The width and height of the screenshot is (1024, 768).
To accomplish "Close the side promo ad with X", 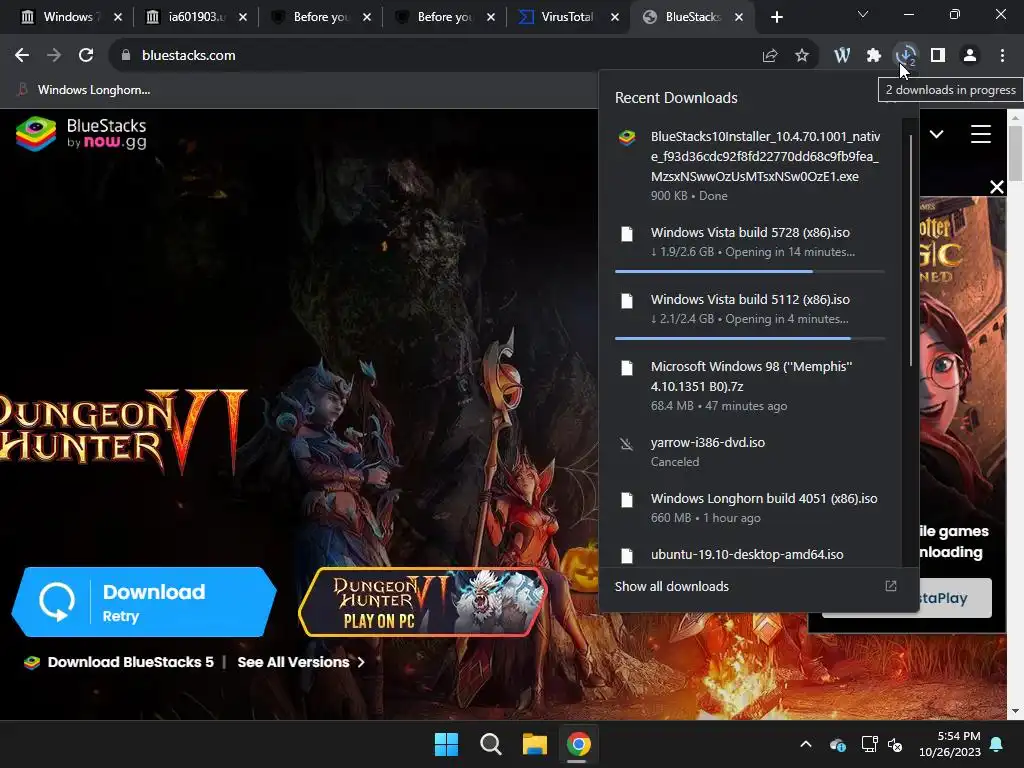I will point(997,187).
